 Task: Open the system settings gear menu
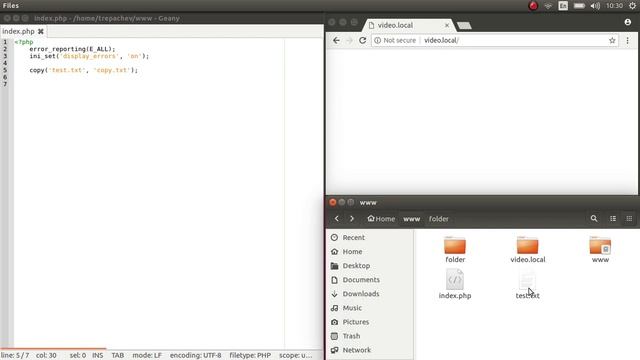coord(632,6)
